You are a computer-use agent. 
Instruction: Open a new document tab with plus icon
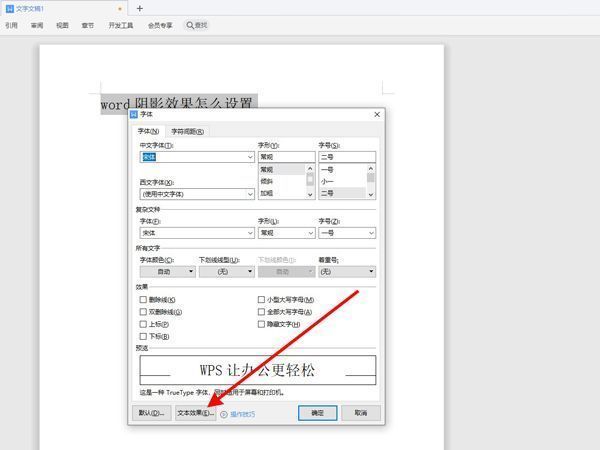pos(140,8)
